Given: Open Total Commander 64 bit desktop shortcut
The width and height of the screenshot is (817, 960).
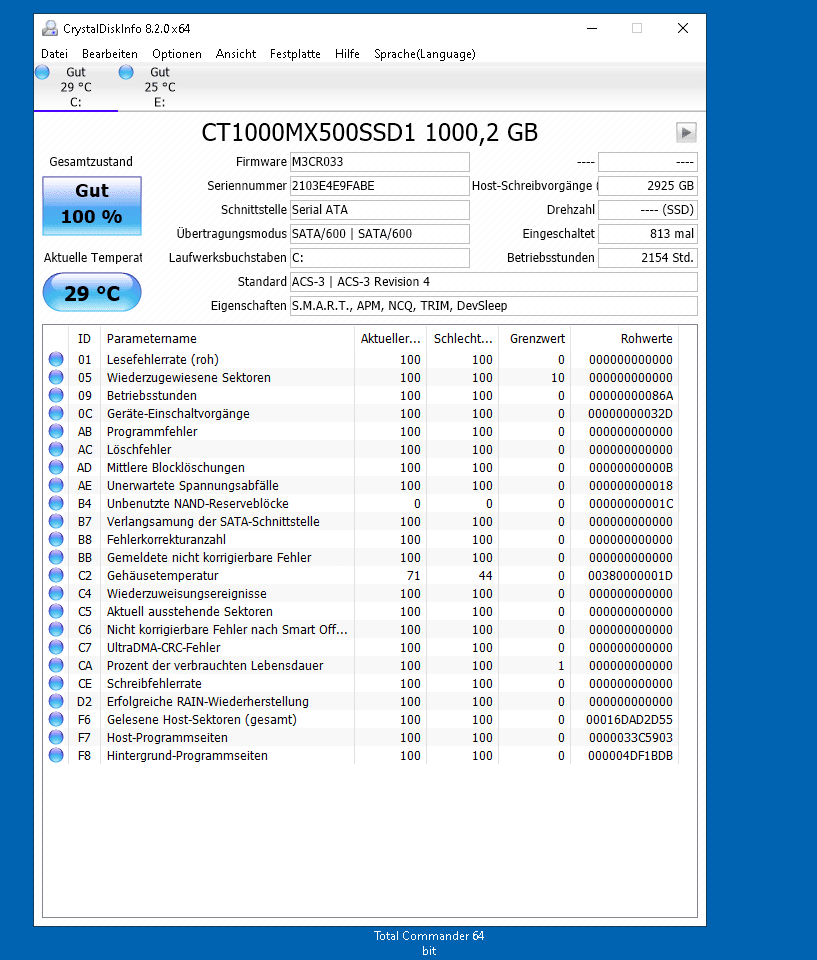Looking at the screenshot, I should tap(429, 943).
